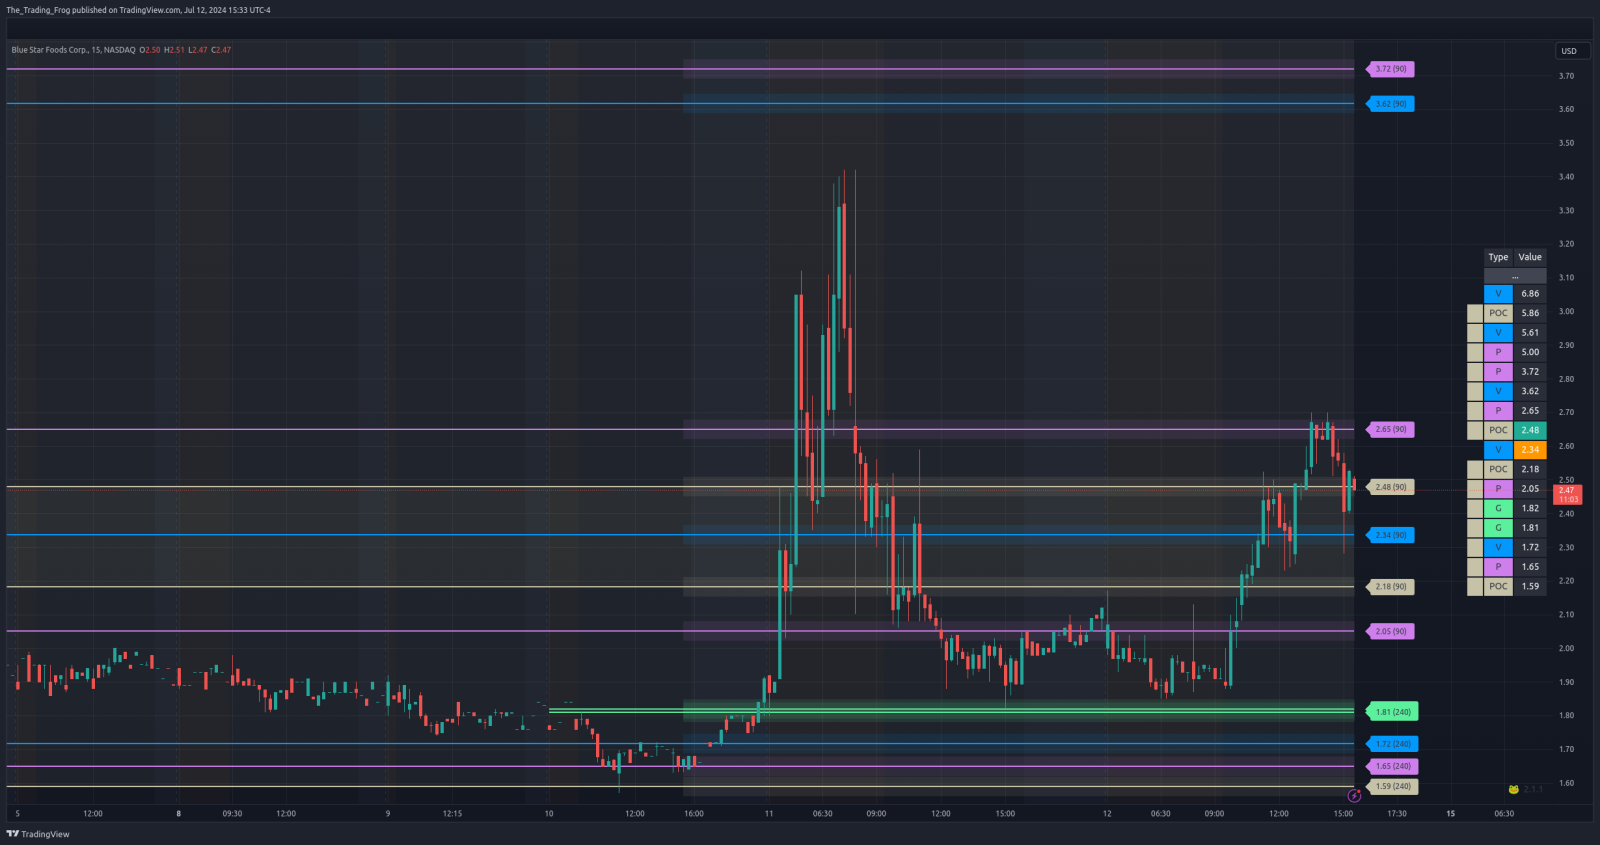This screenshot has height=845, width=1600.
Task: Click the 2.65 (90) purple level label
Action: pyautogui.click(x=1390, y=429)
